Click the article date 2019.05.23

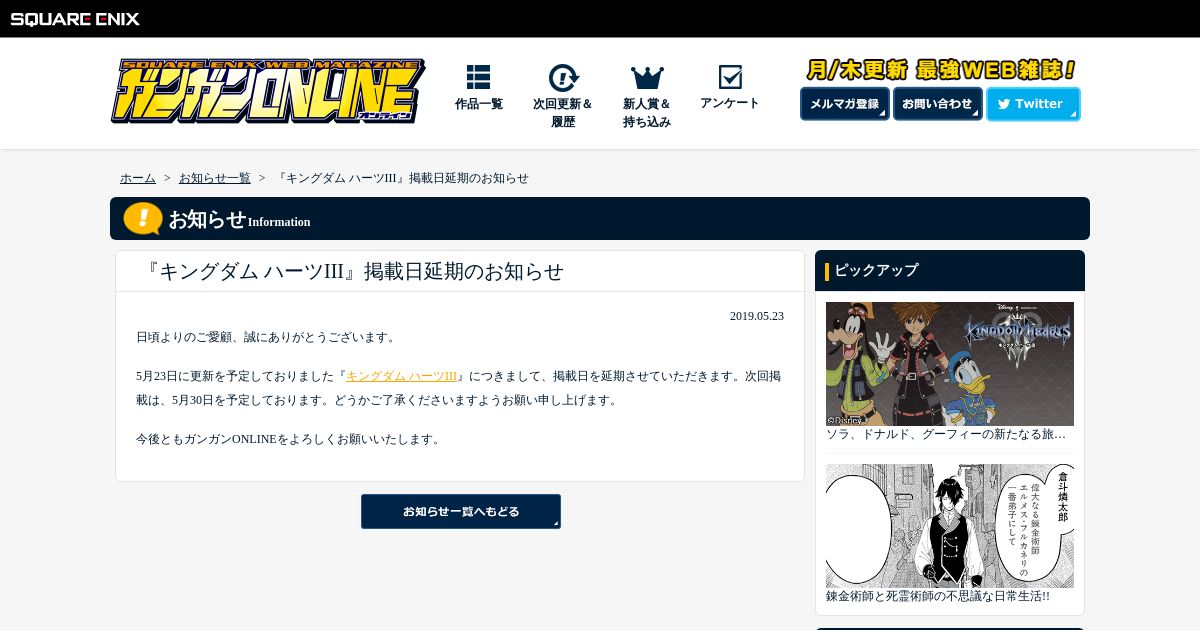pyautogui.click(x=757, y=316)
